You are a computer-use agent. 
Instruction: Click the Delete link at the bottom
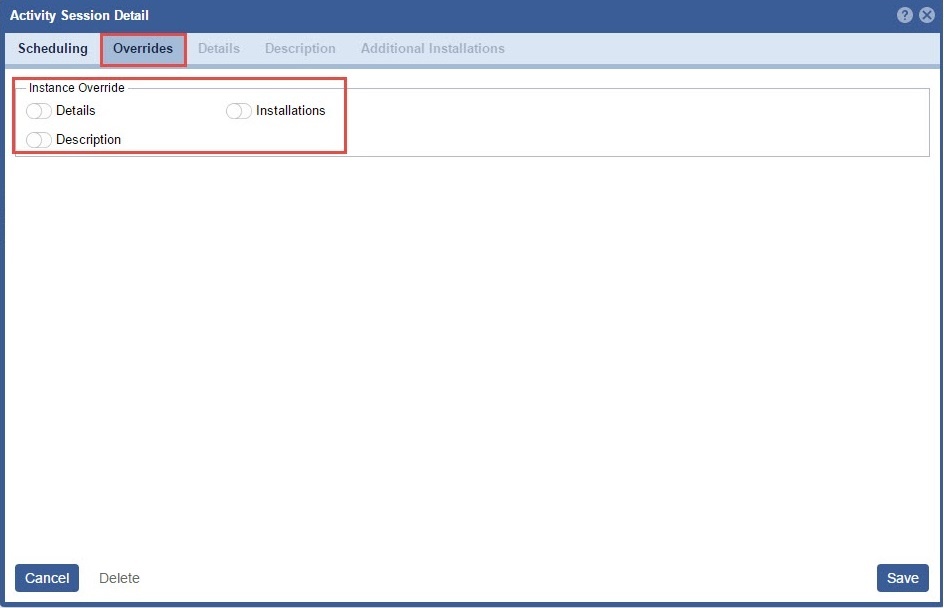119,578
